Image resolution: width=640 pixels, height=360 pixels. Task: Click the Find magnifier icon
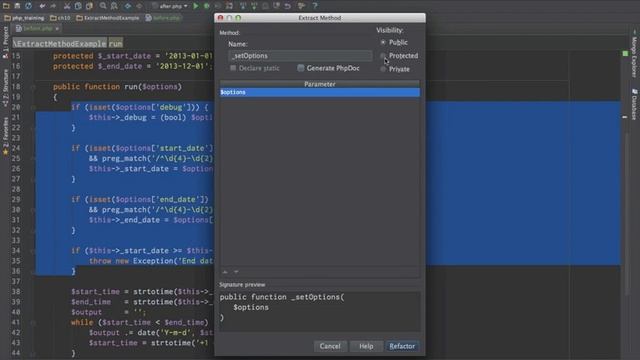point(103,6)
